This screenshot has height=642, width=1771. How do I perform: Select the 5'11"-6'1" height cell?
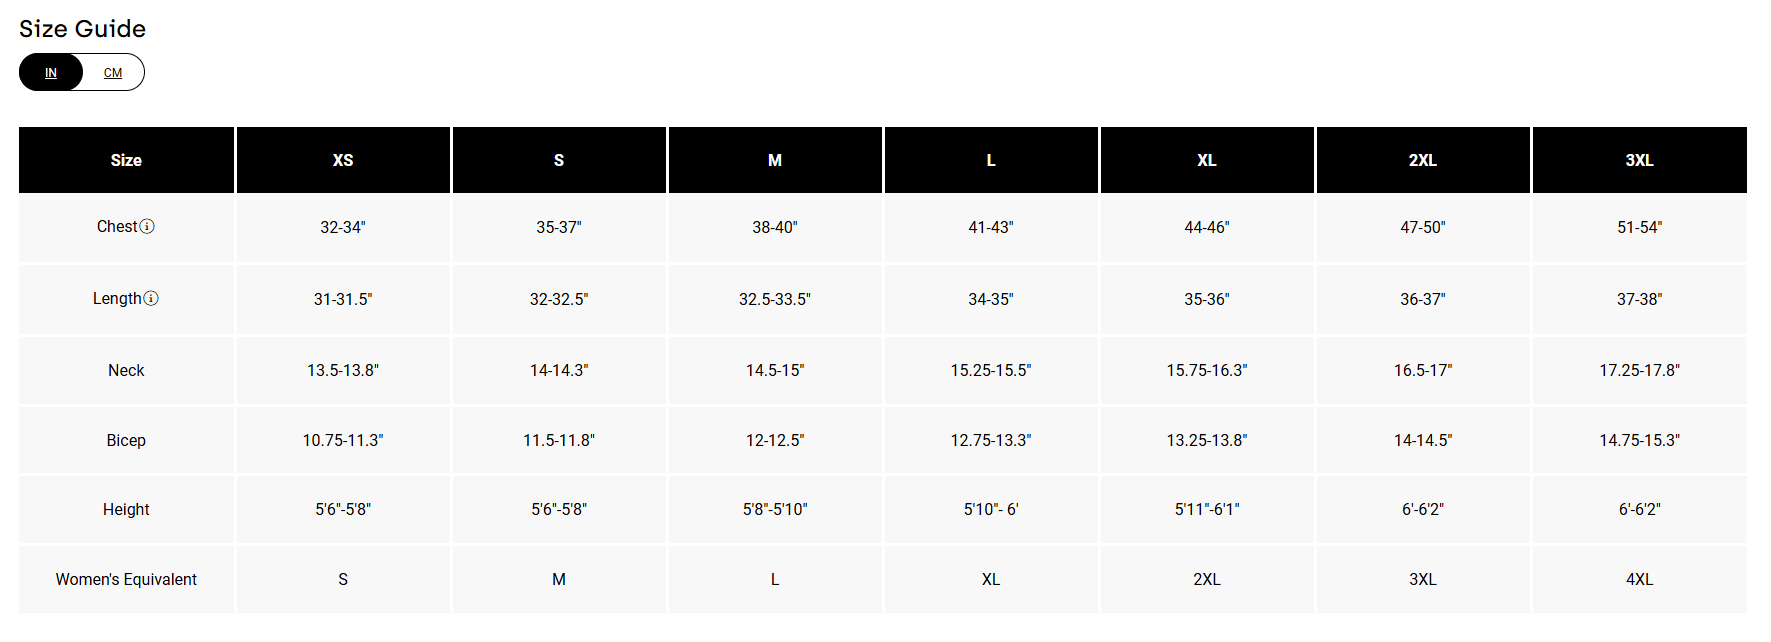tap(1207, 510)
